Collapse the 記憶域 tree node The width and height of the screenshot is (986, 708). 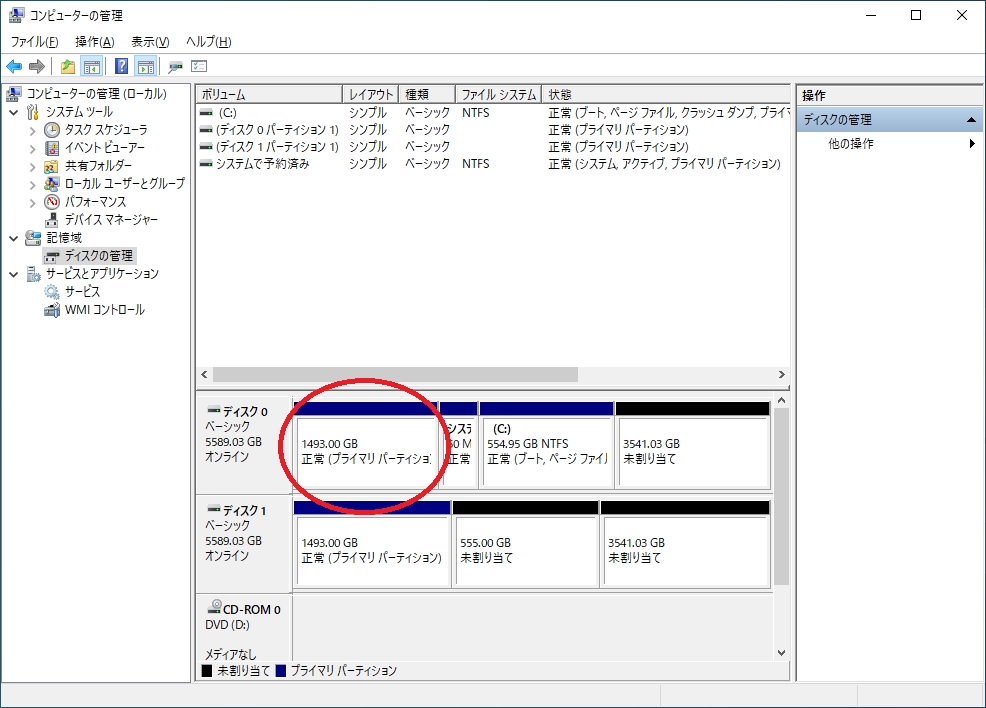coord(14,238)
